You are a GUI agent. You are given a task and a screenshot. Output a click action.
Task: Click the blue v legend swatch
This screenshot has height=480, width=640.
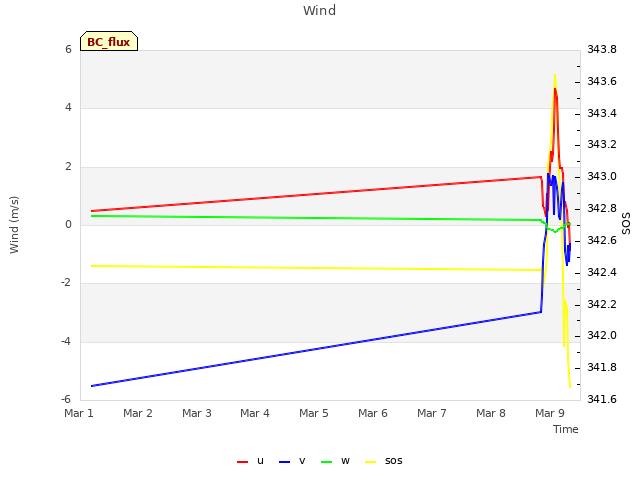tap(284, 462)
